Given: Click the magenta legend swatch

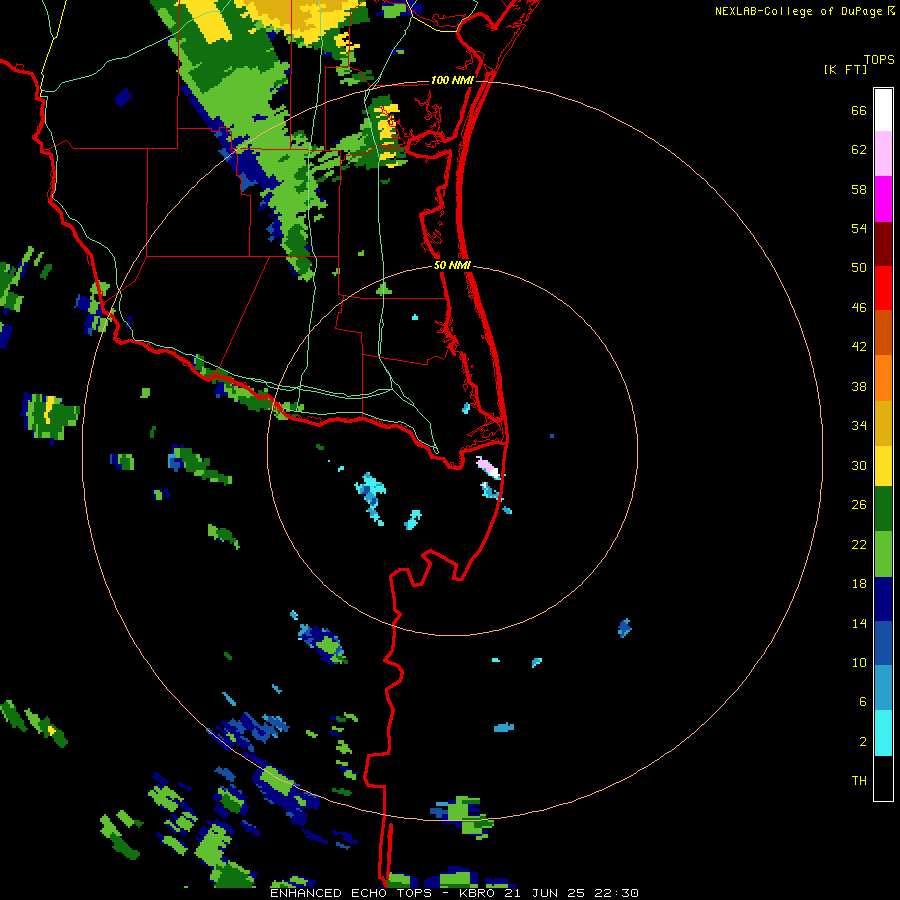Looking at the screenshot, I should 883,199.
